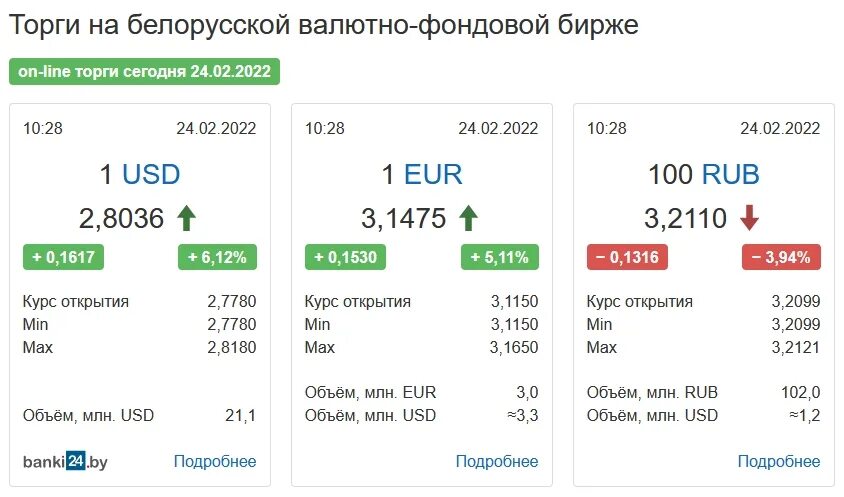Screen dimensions: 844x497
Task: Click the page heading about белорусской валютно-фондовой бирже
Action: (x=324, y=25)
